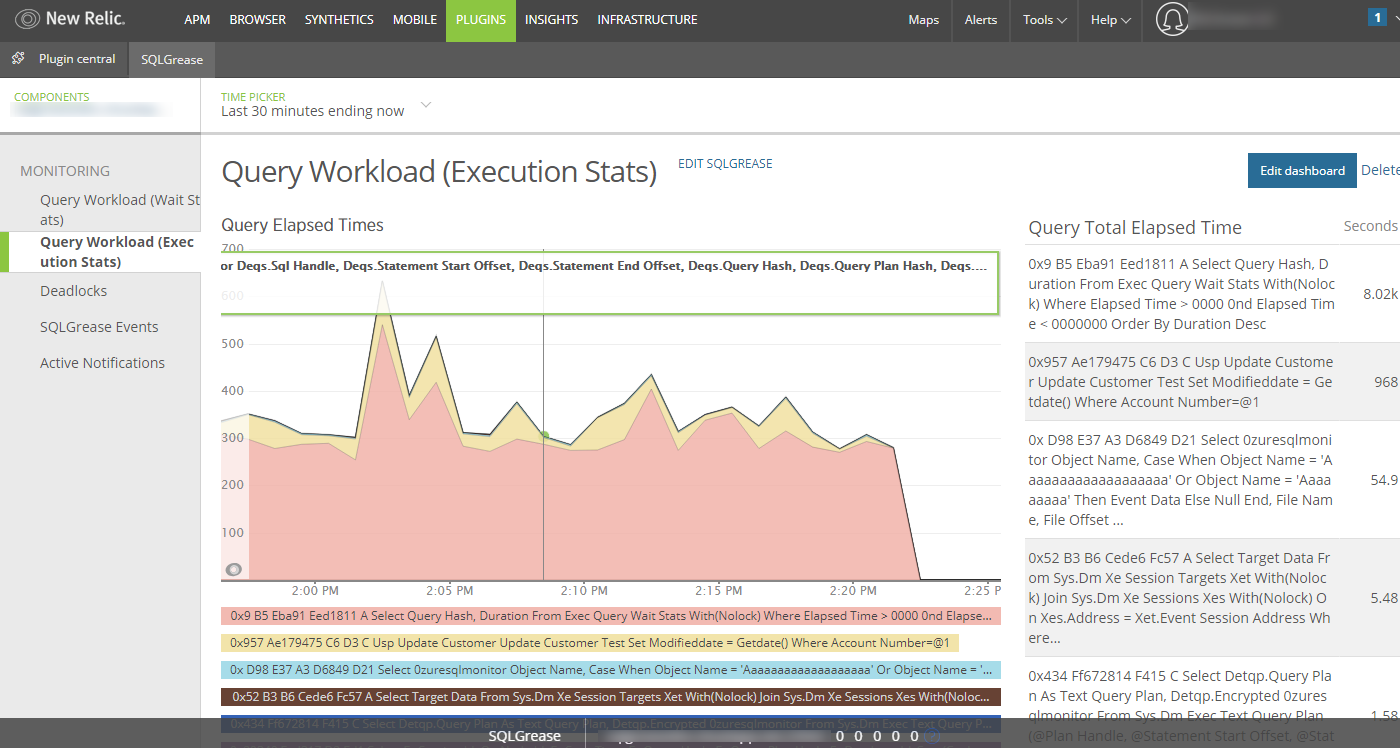Select Query Workload (Execution Stats) item
Image resolution: width=1400 pixels, height=748 pixels.
click(x=117, y=252)
